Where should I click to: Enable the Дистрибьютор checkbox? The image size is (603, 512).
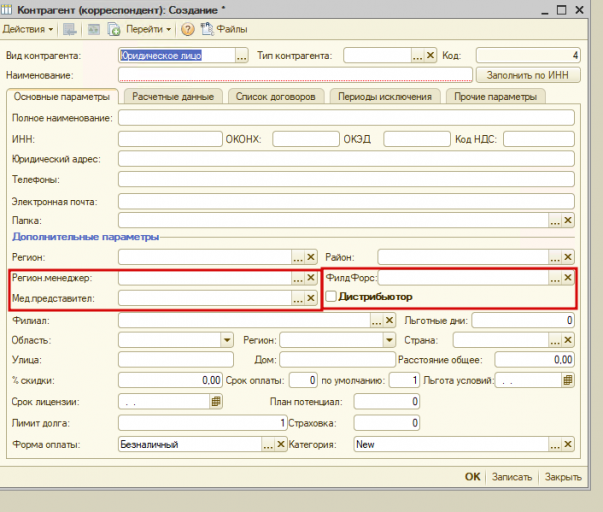tap(331, 297)
